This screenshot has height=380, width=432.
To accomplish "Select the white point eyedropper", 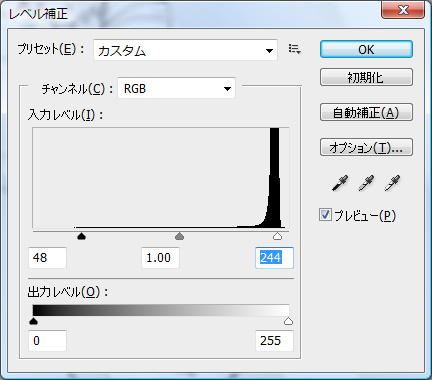I will tap(392, 183).
